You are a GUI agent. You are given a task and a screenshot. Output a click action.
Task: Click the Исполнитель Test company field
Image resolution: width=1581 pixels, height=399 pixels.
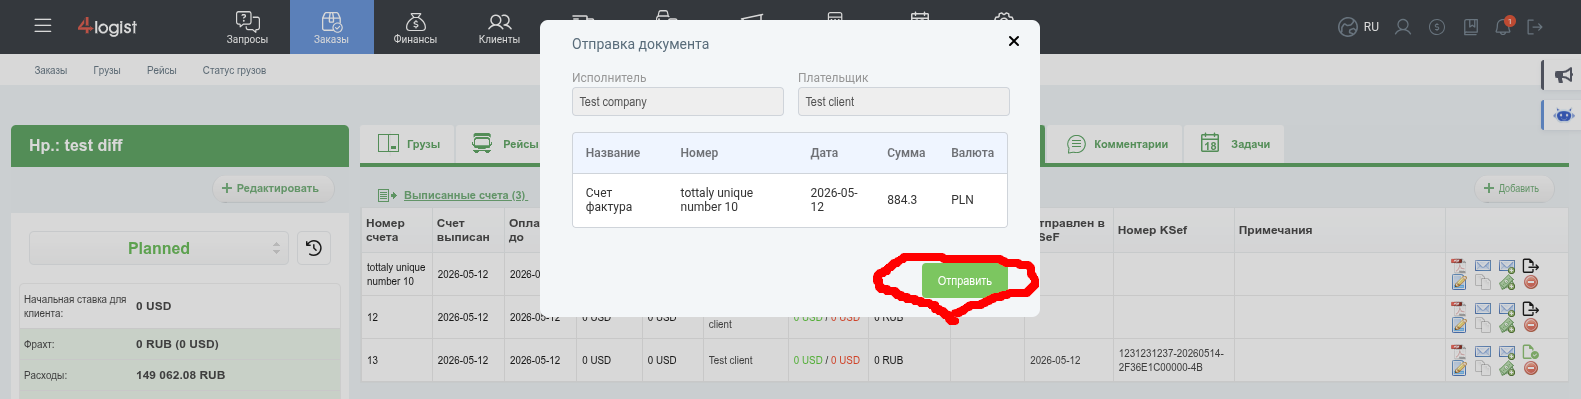(x=678, y=102)
